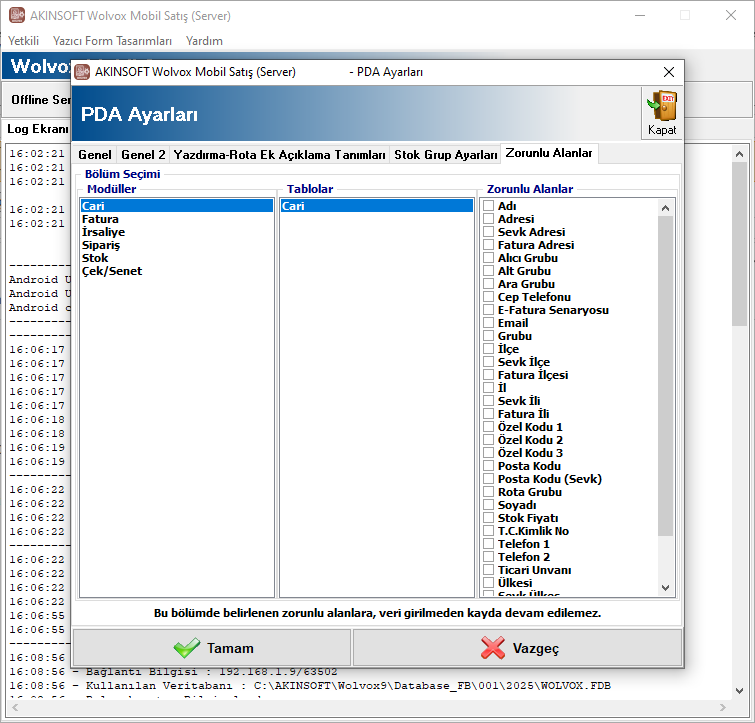Image resolution: width=755 pixels, height=723 pixels.
Task: Click the AKINSOFT app icon in dialog title bar
Action: coord(82,72)
